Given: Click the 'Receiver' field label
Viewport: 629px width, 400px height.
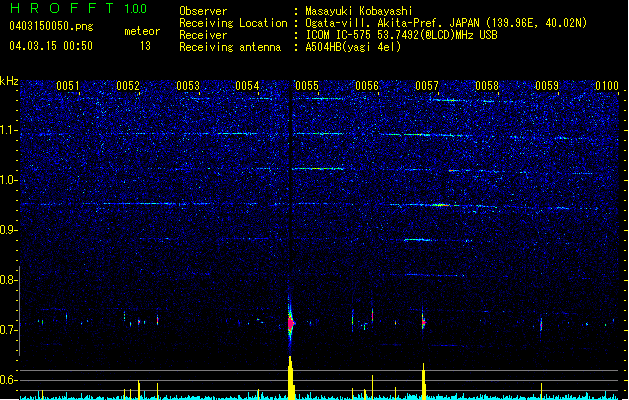Looking at the screenshot, I should 203,35.
